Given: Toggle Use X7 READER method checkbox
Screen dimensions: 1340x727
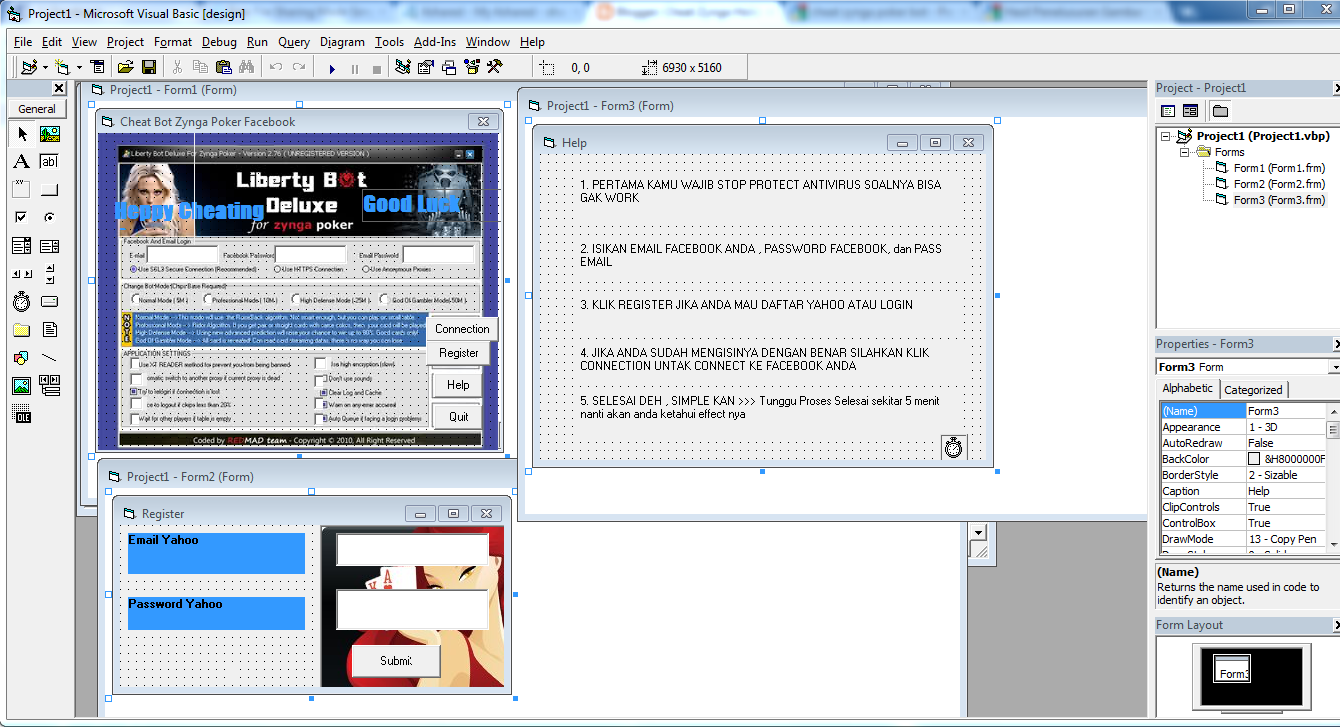Looking at the screenshot, I should 135,365.
